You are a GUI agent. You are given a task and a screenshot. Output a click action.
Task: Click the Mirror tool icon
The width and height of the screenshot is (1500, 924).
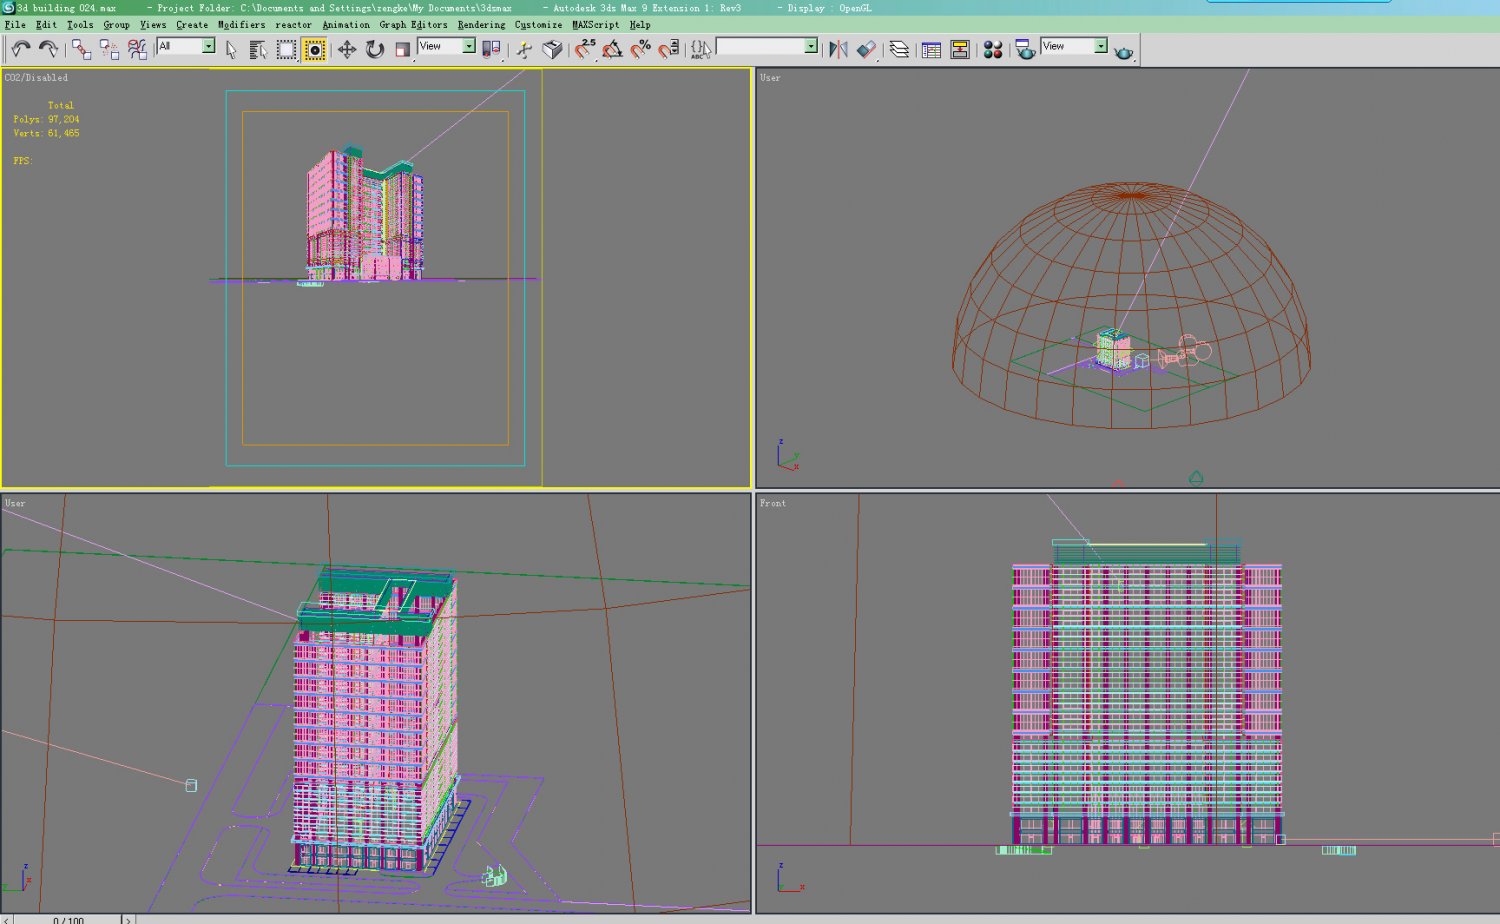click(838, 49)
